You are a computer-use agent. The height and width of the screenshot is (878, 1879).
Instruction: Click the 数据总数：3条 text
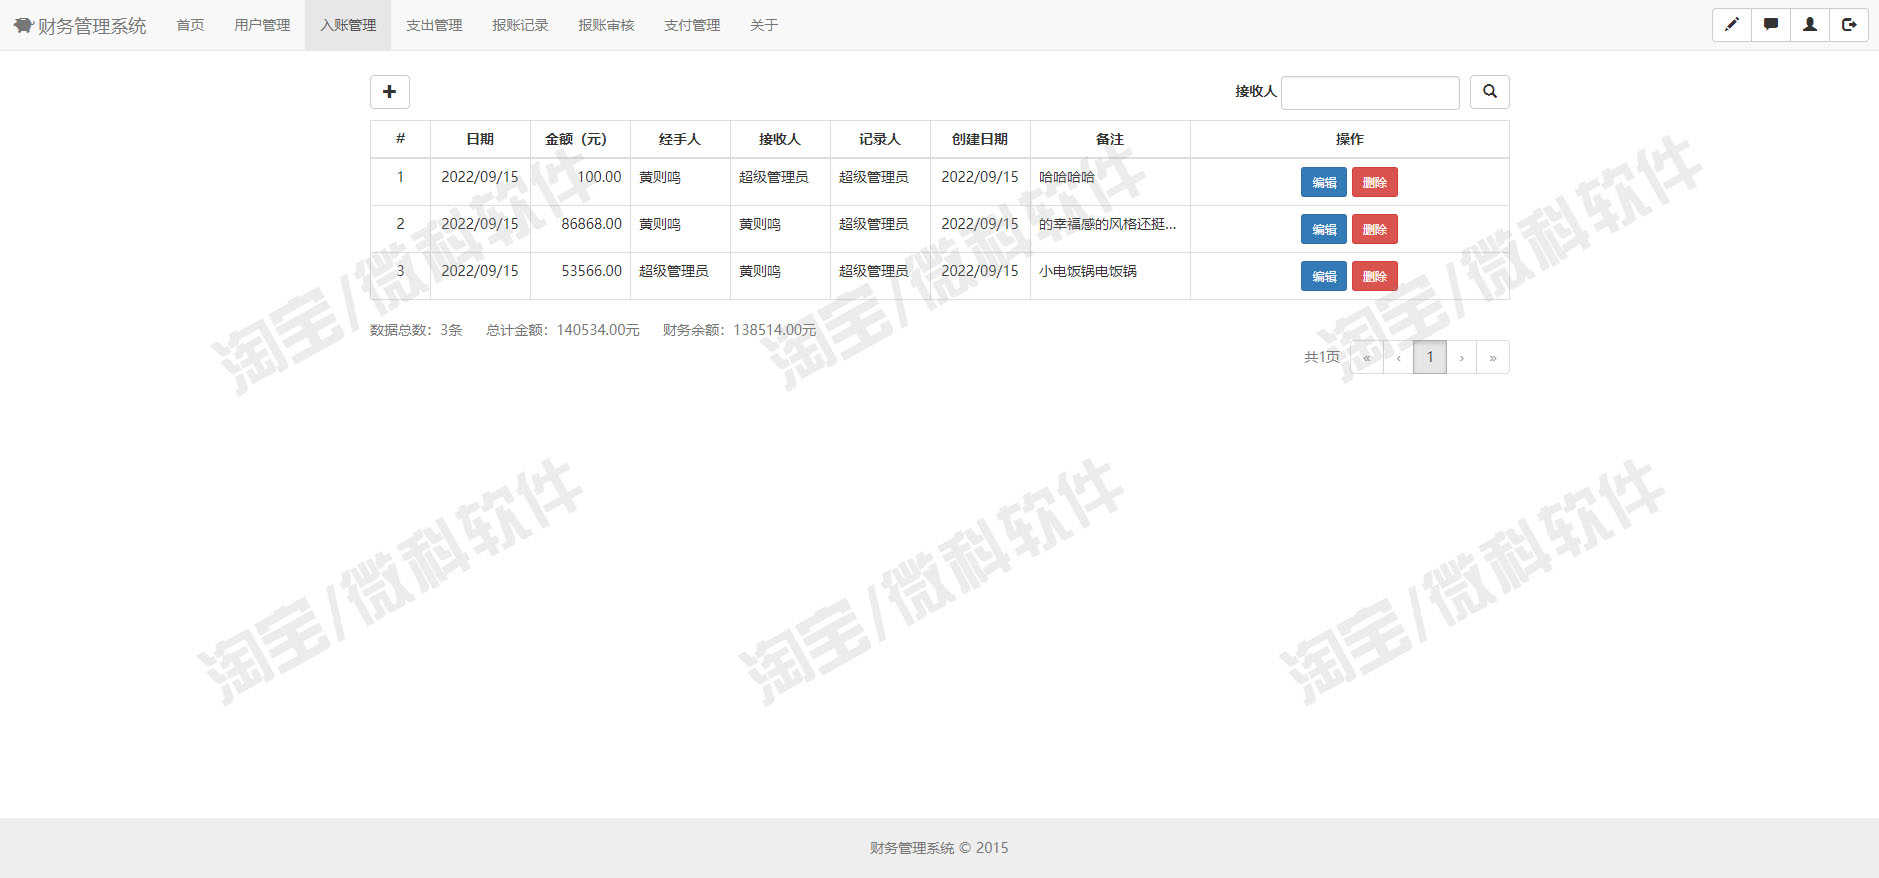416,330
